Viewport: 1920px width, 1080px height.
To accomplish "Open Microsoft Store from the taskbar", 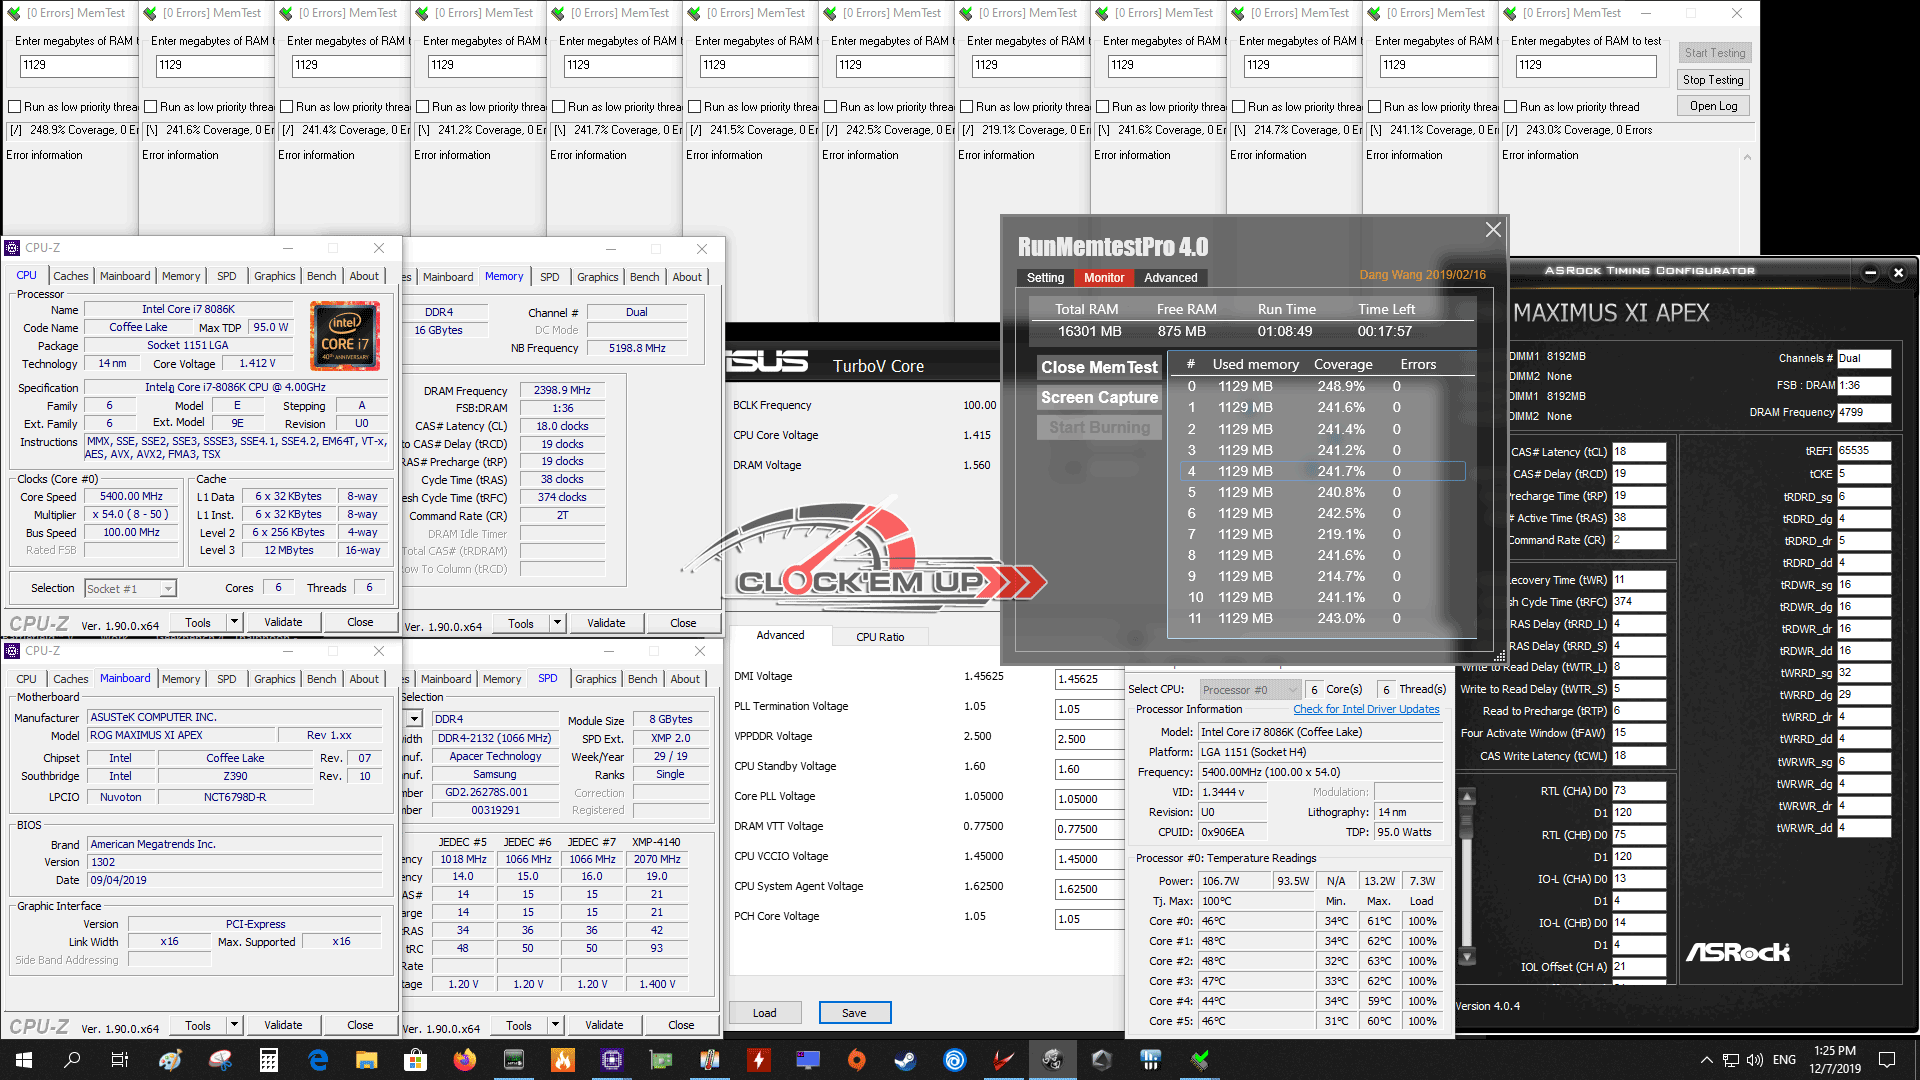I will [415, 1060].
